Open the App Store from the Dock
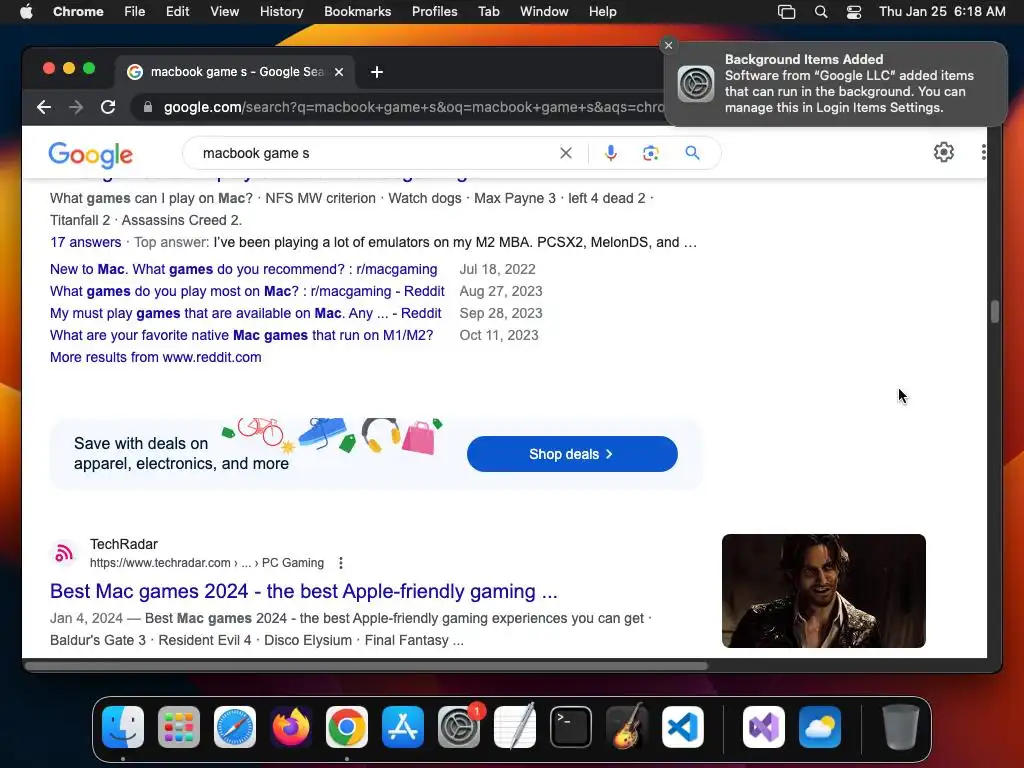Screen dimensions: 1024x768 tap(403, 727)
